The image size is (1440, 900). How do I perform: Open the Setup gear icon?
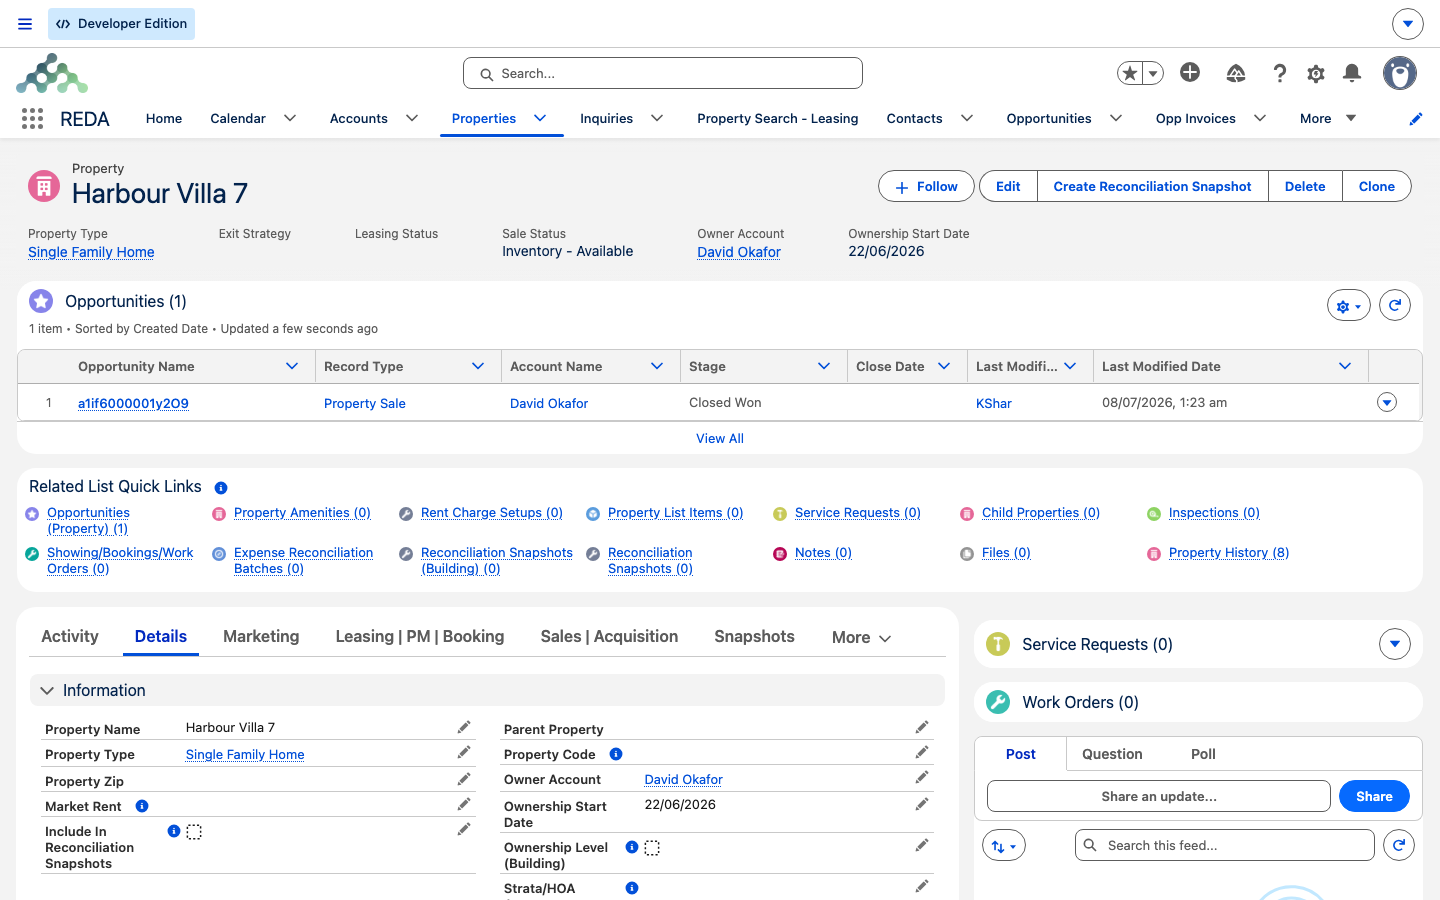click(x=1316, y=73)
